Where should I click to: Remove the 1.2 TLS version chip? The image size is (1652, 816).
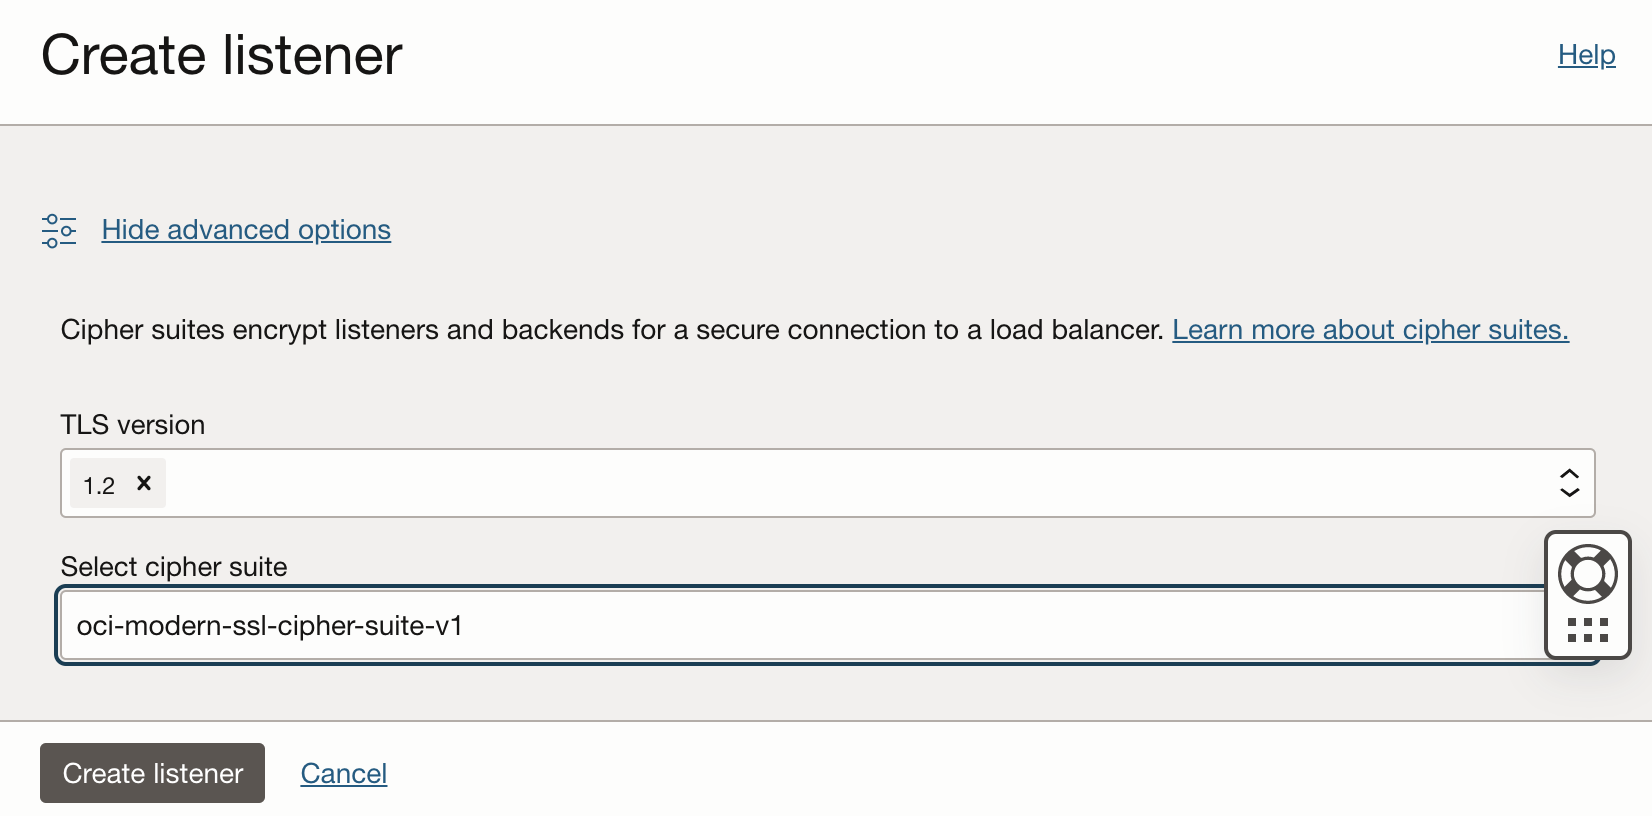[144, 484]
